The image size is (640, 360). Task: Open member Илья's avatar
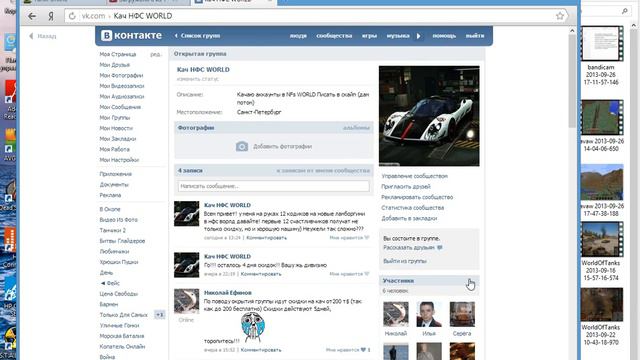[429, 314]
